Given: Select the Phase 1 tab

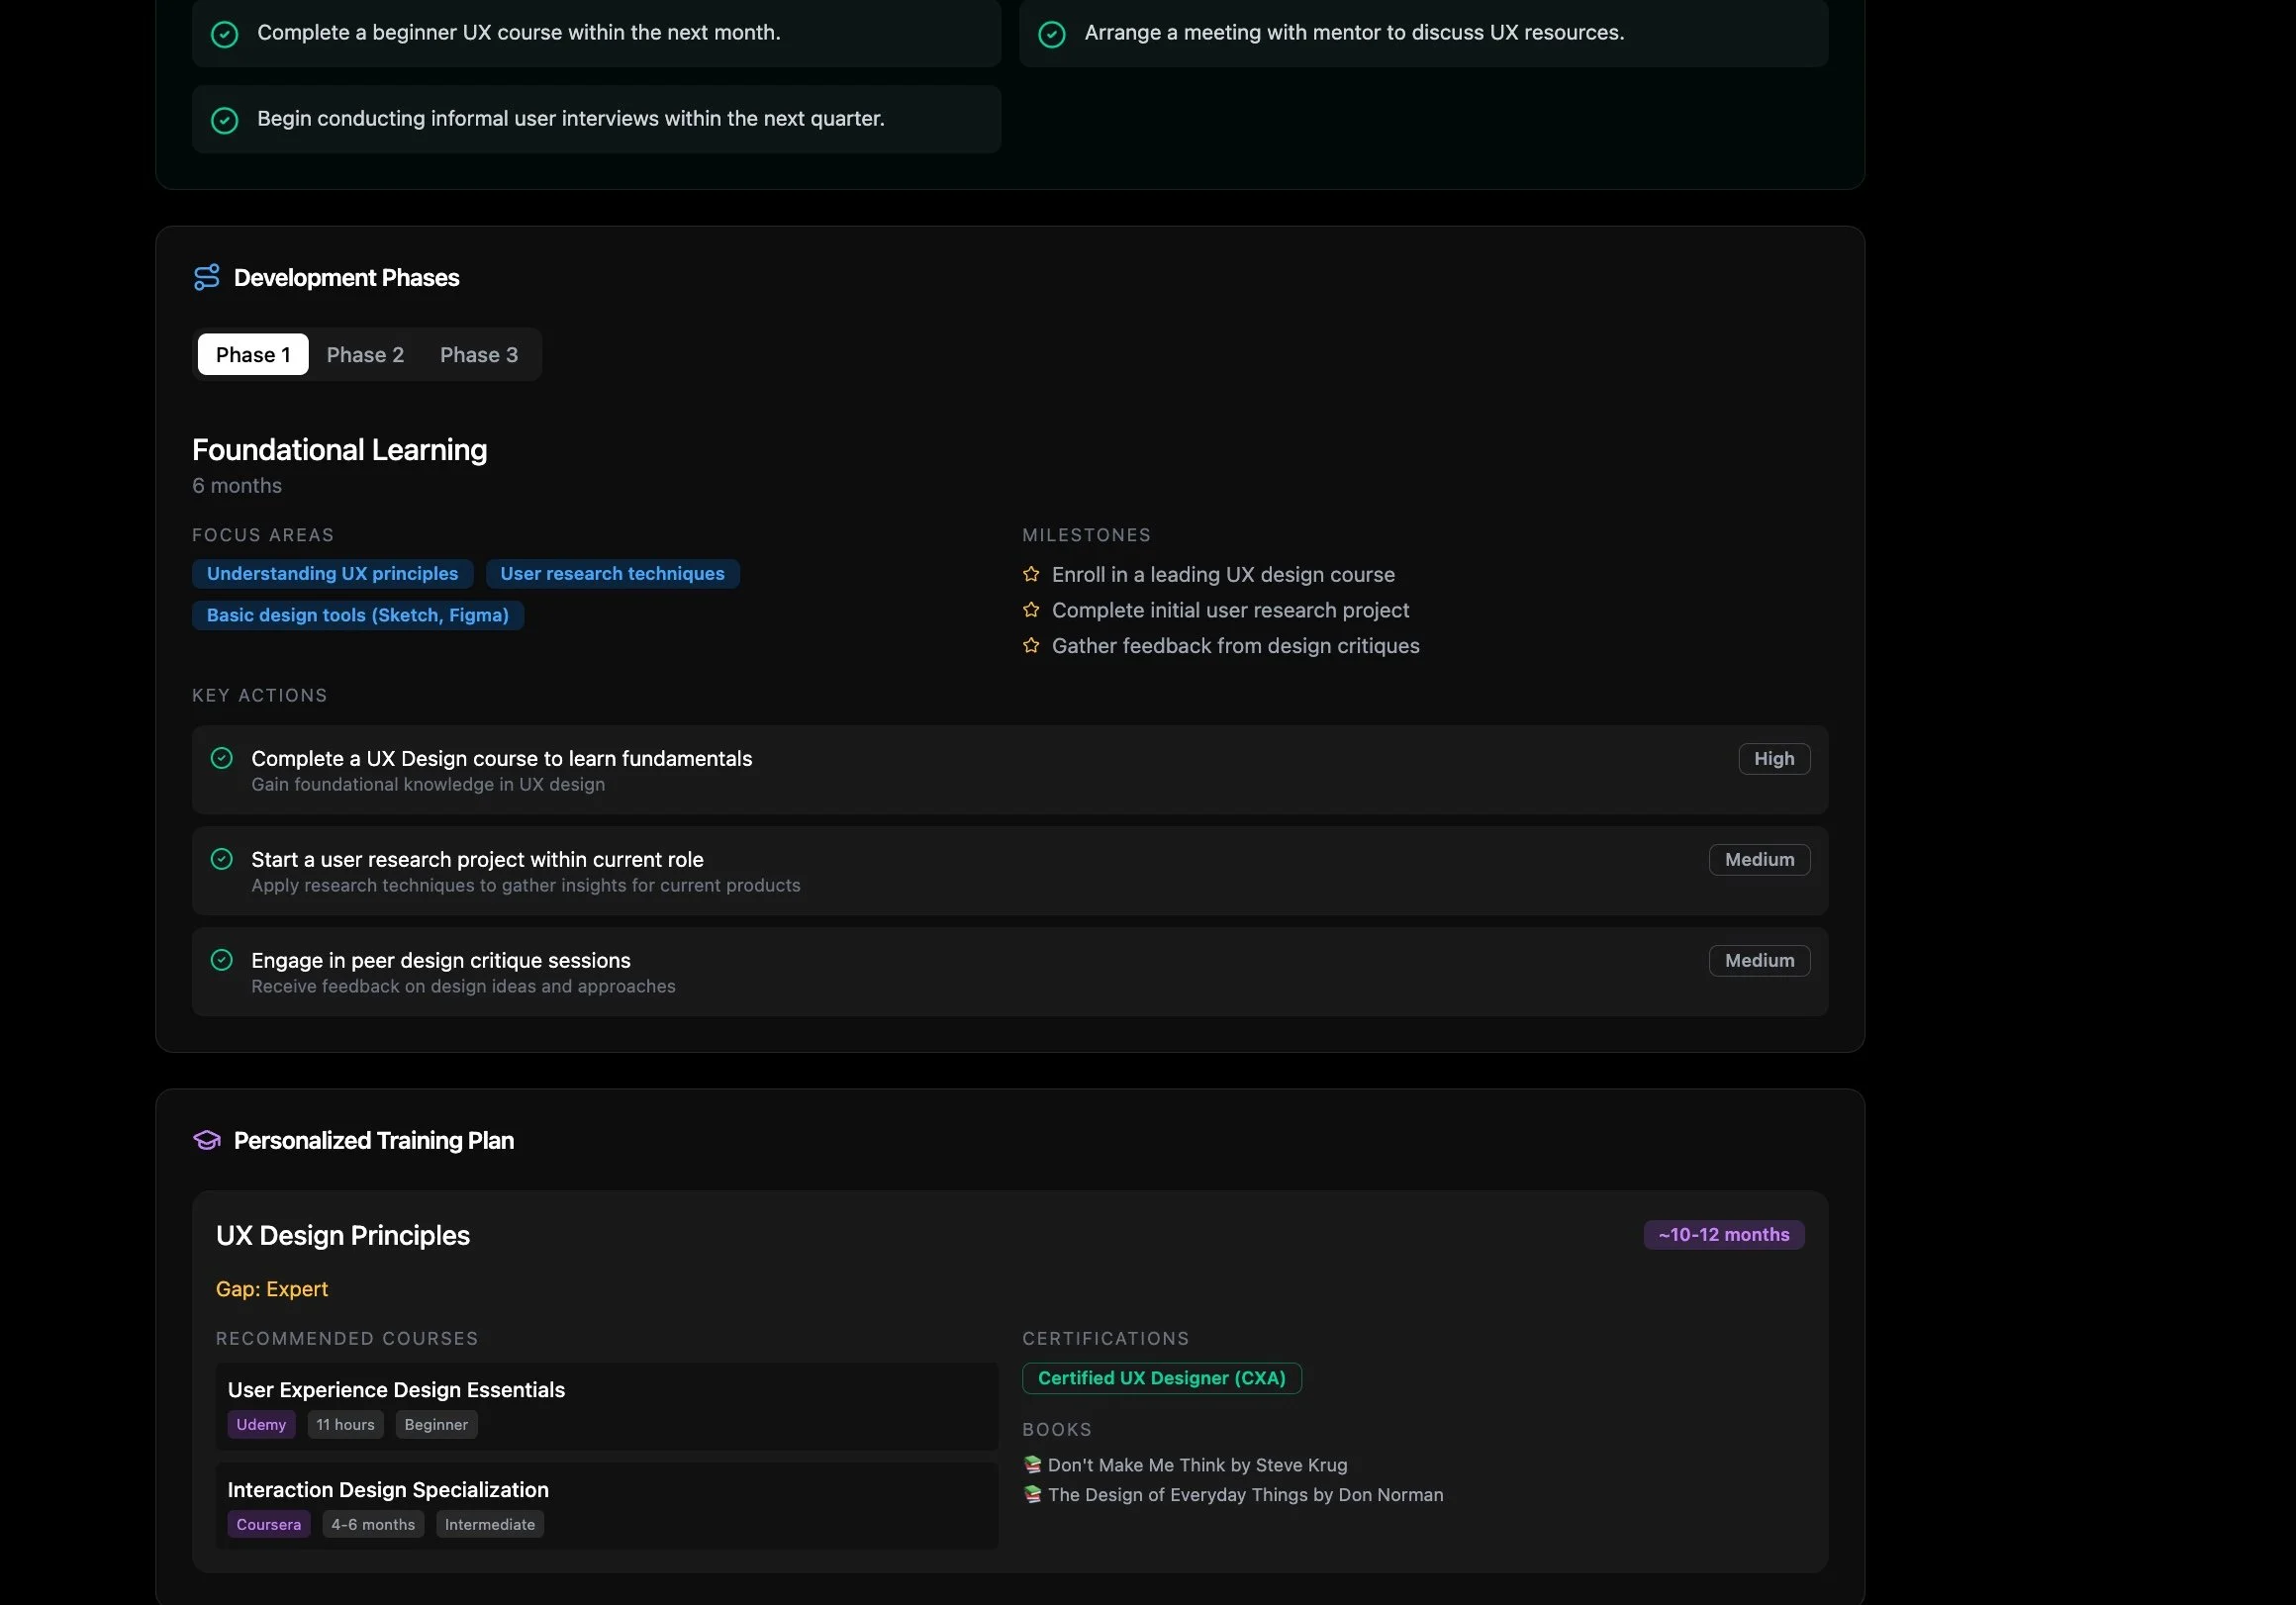Looking at the screenshot, I should click(x=253, y=355).
